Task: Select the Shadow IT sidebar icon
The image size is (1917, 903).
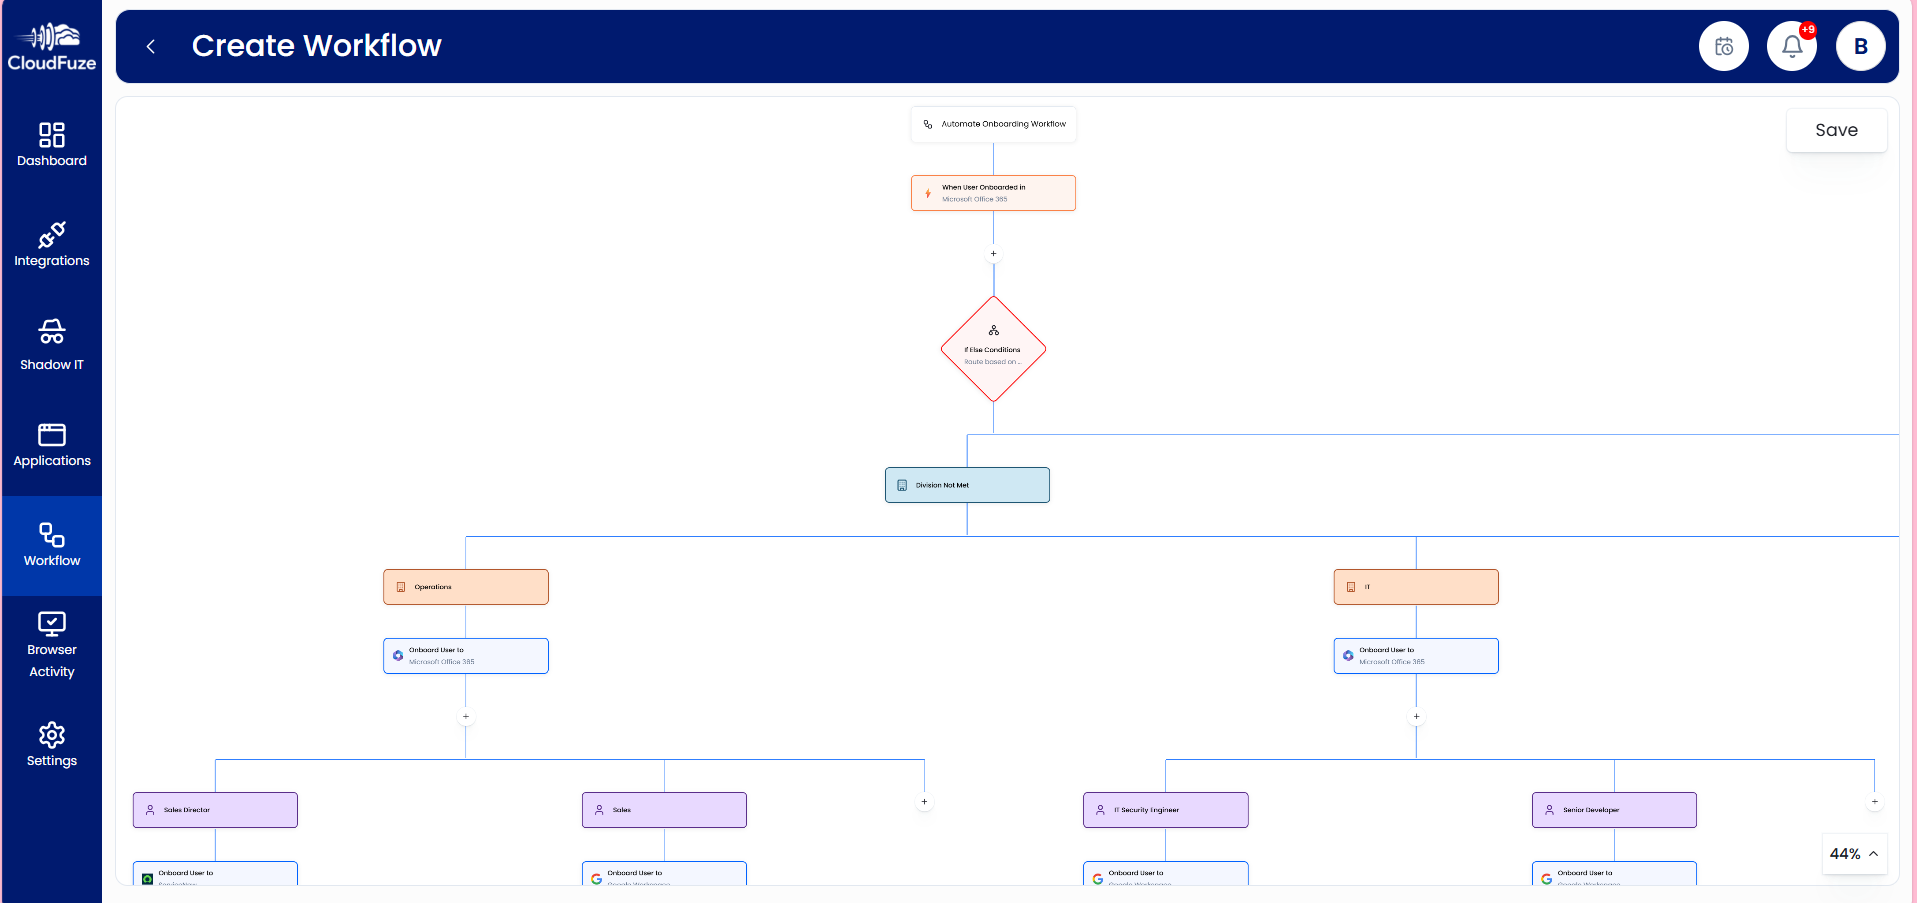Action: click(51, 333)
